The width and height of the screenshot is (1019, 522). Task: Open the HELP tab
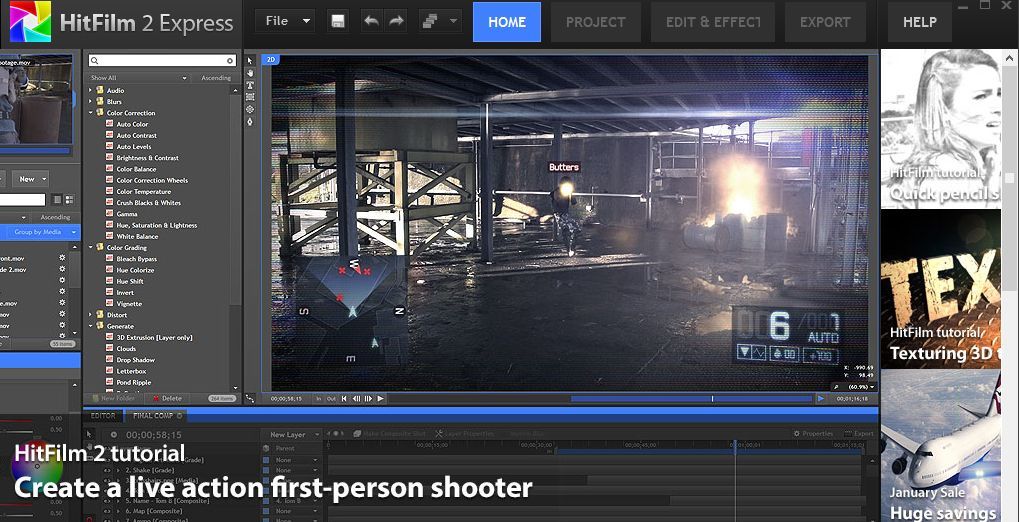point(920,22)
